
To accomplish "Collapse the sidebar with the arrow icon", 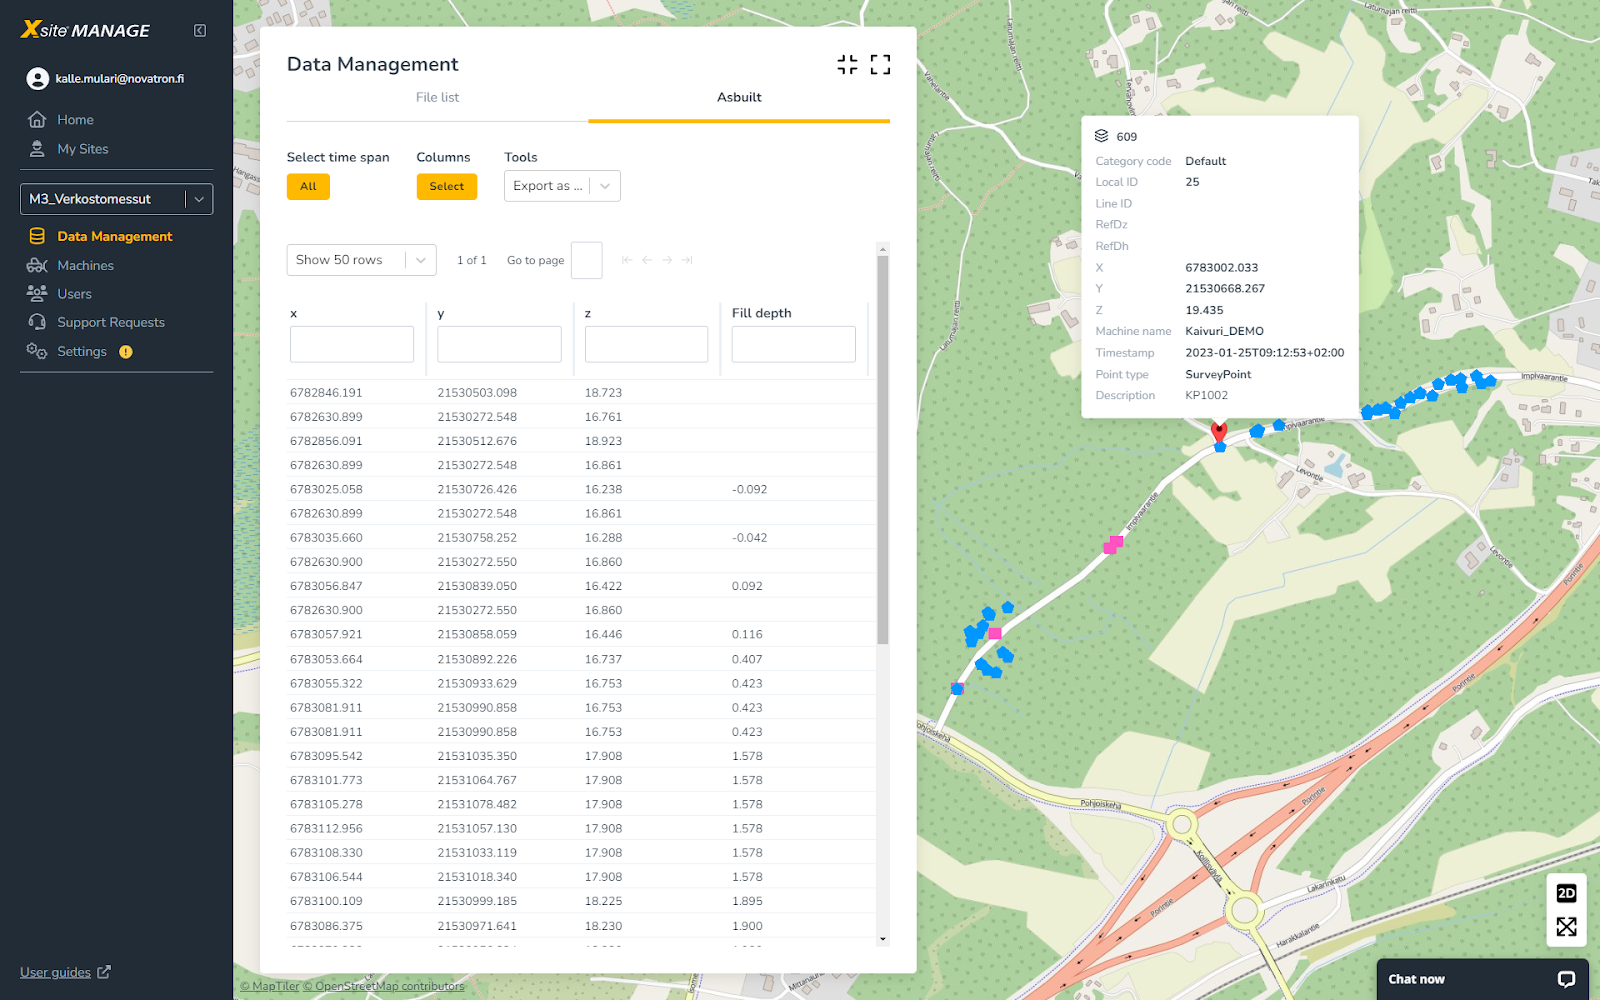I will 200,31.
